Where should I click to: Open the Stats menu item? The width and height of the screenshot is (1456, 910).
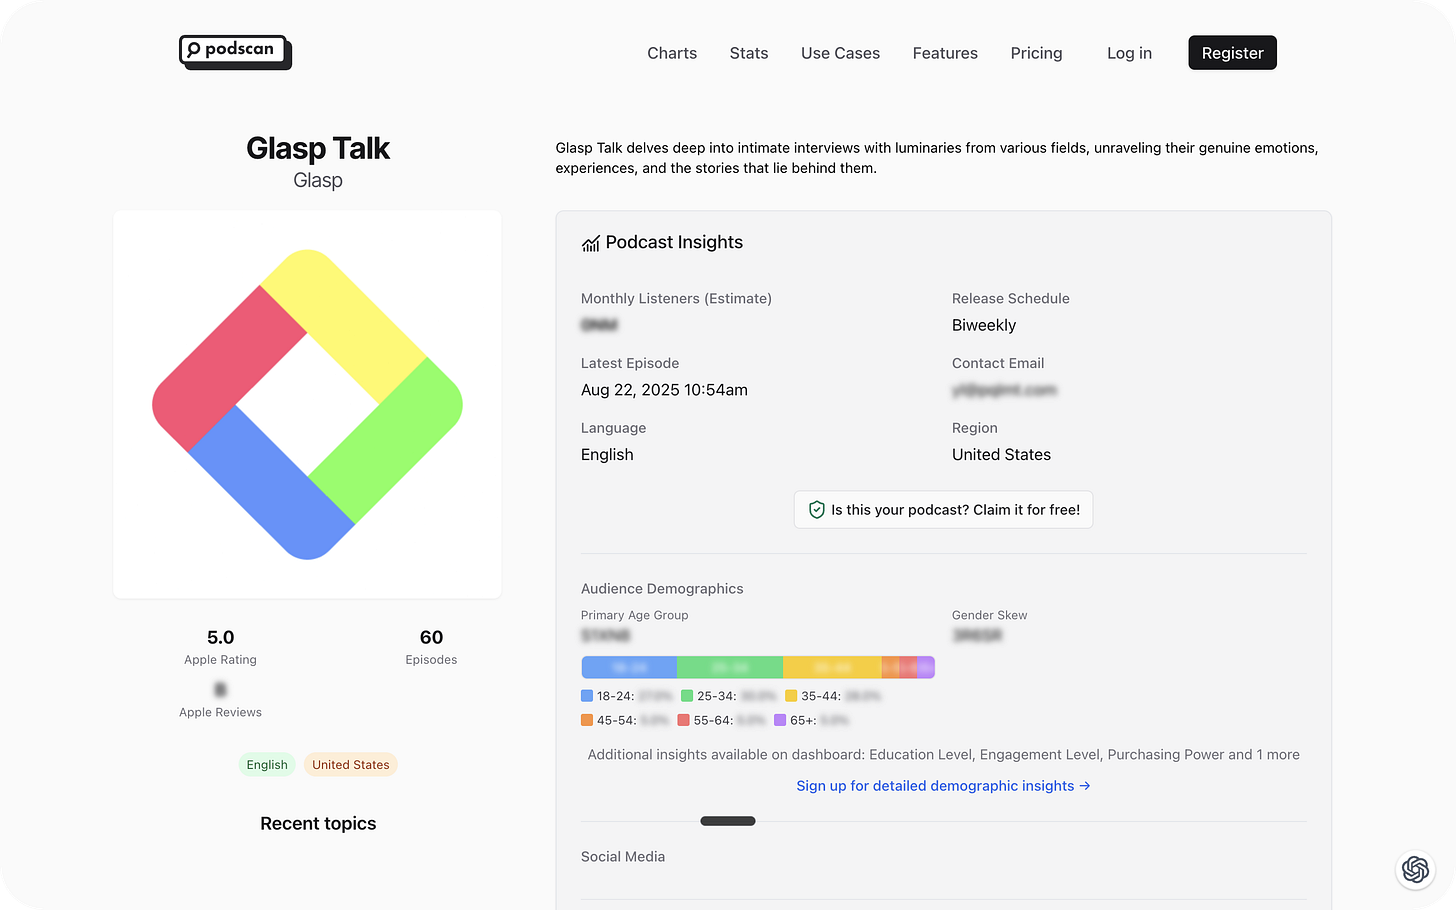(x=749, y=53)
